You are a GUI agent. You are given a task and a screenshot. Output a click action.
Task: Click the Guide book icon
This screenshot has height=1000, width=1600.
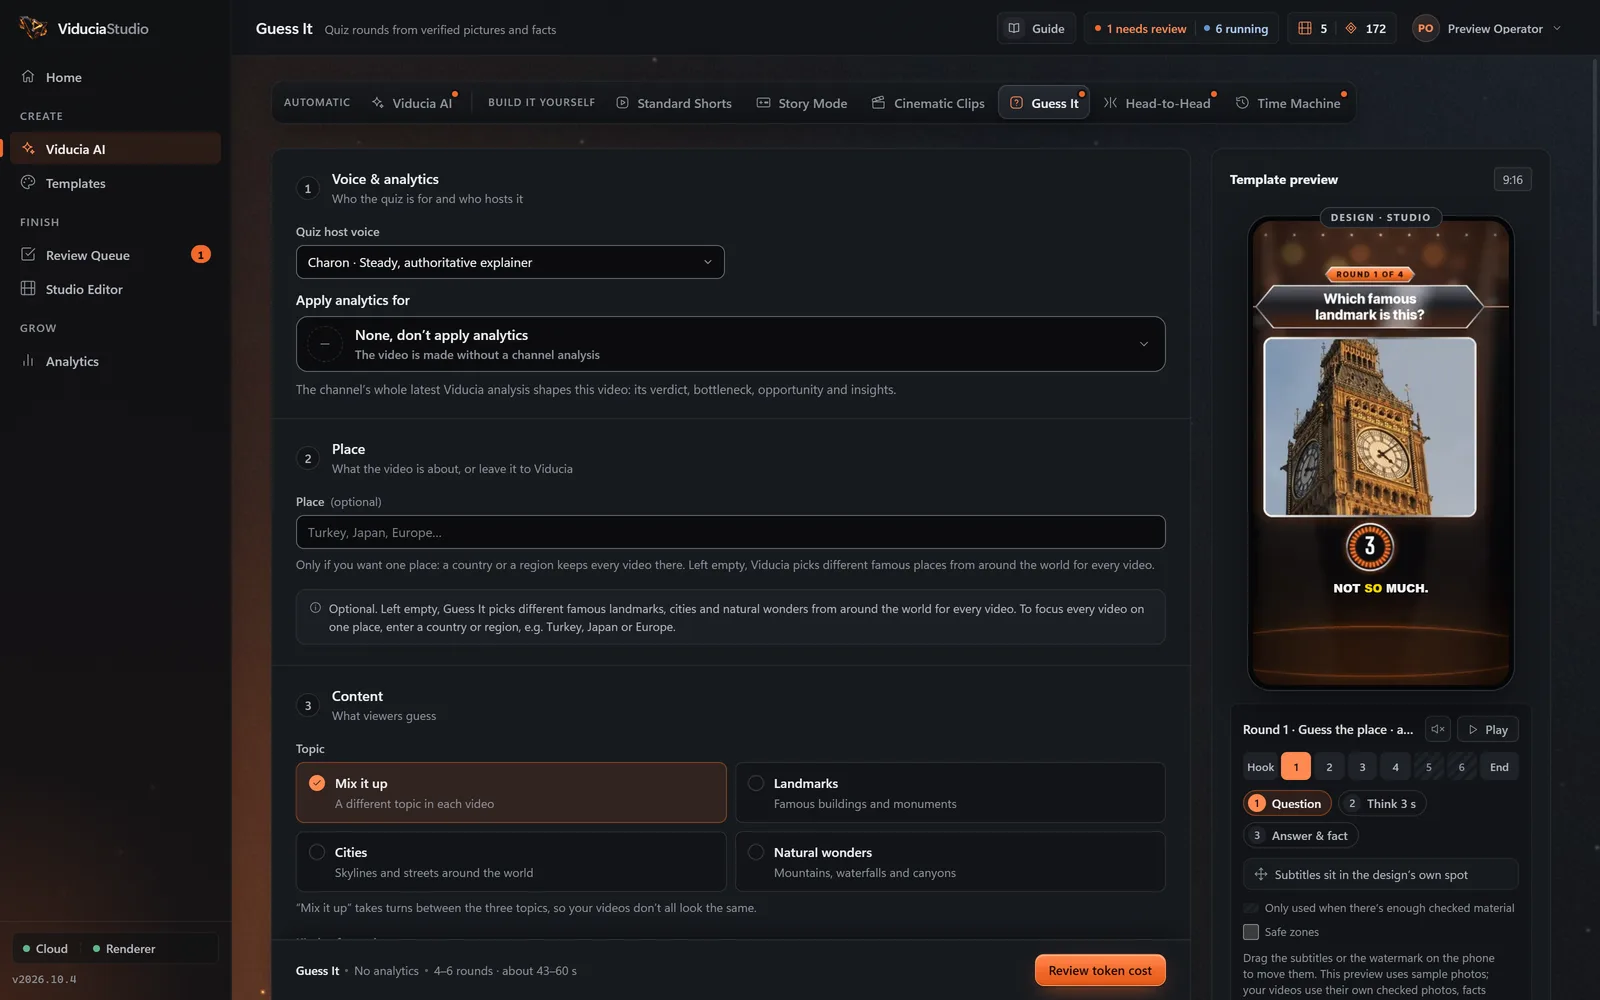[x=1014, y=28]
